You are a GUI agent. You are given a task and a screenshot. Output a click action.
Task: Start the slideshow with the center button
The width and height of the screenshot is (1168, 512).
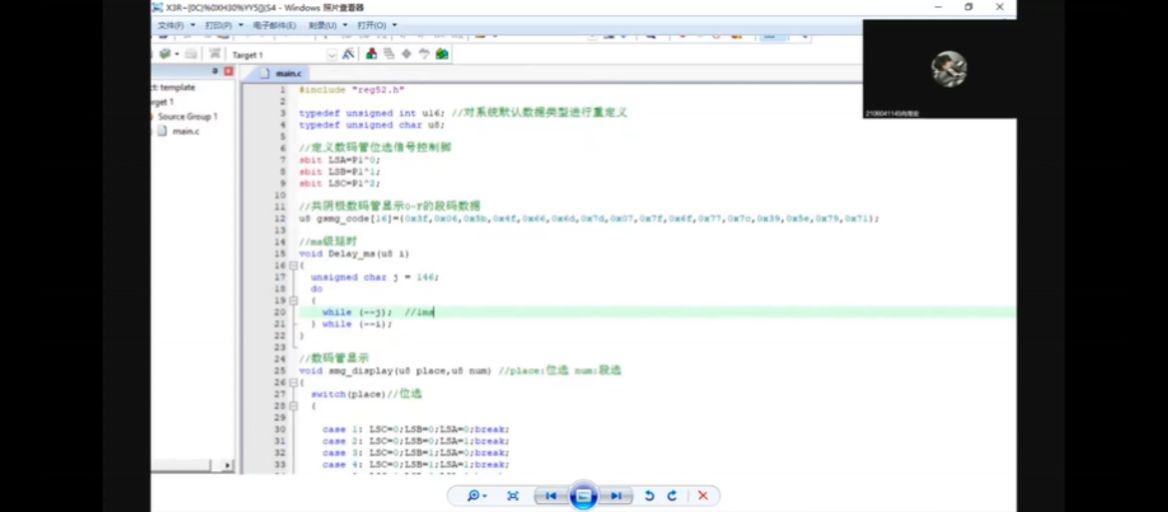(583, 496)
